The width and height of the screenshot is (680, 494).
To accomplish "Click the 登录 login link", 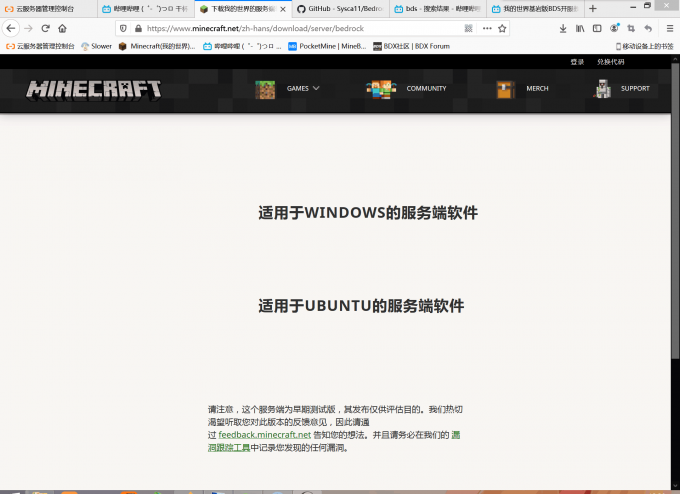I will [x=577, y=62].
